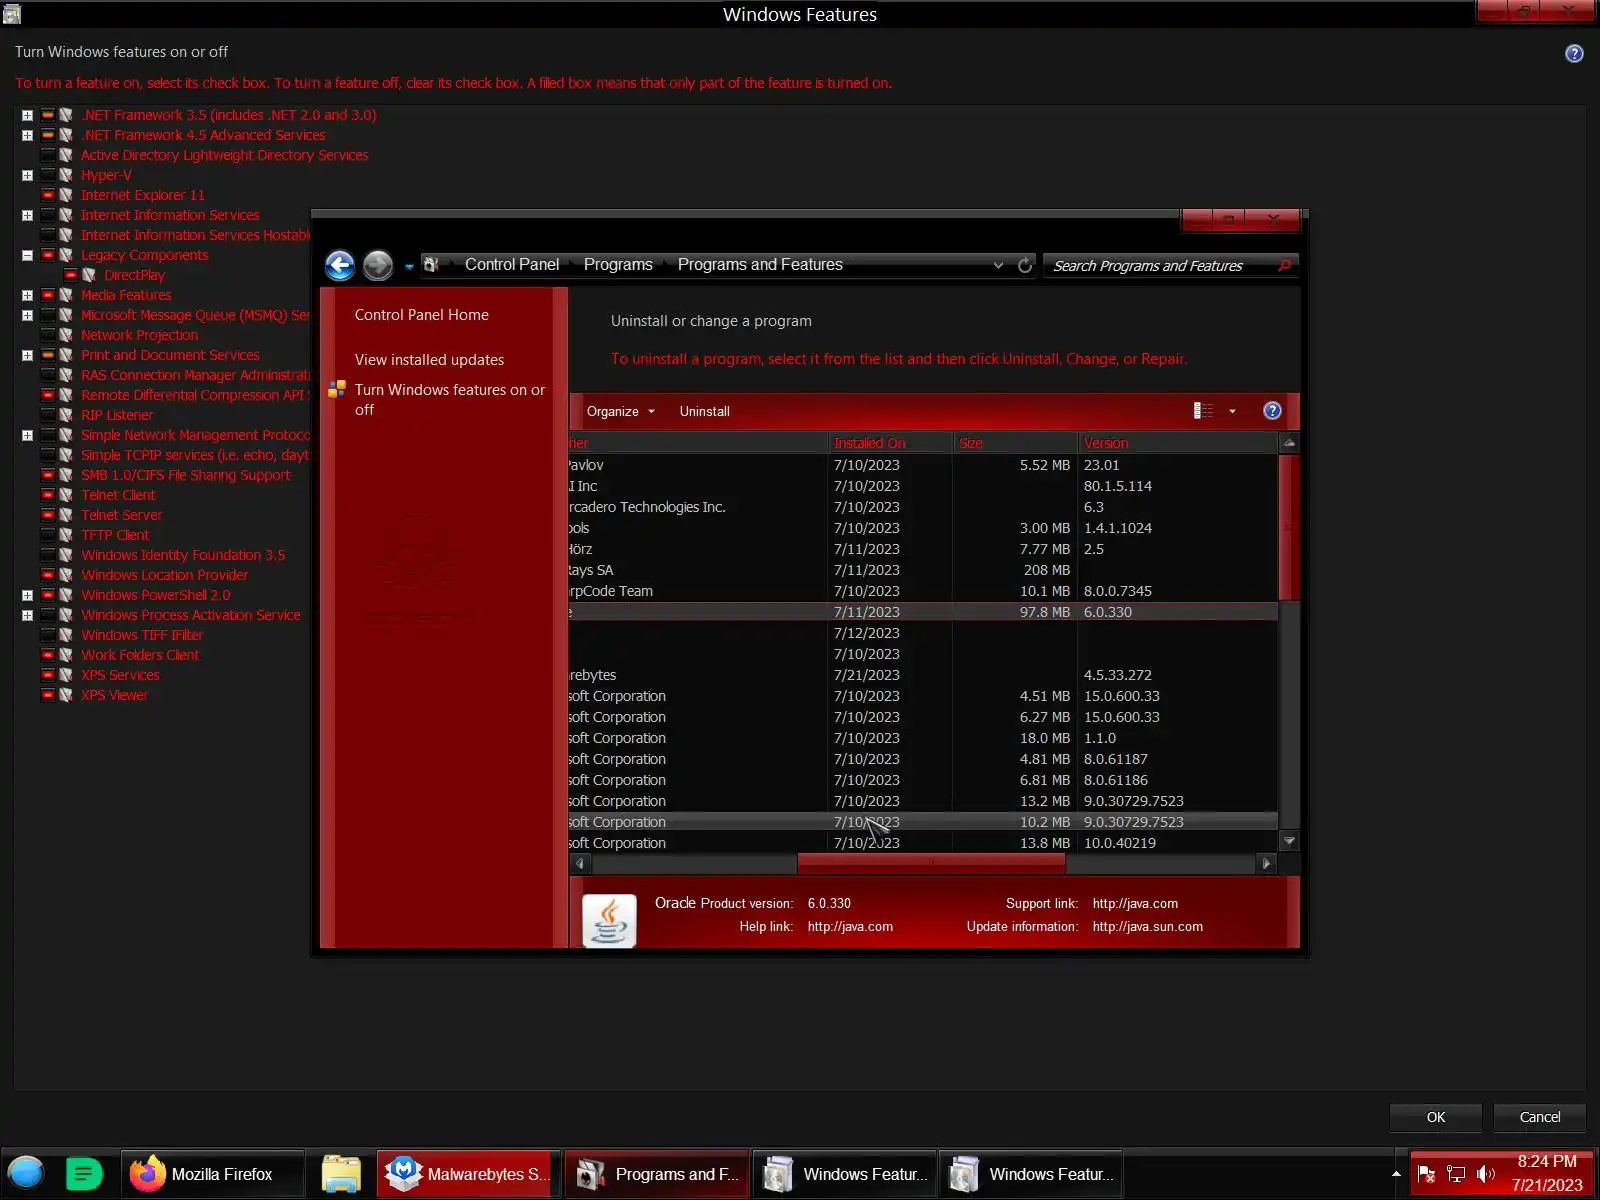This screenshot has width=1600, height=1200.
Task: Expand .NET Framework 3.5 tree node
Action: [28, 115]
